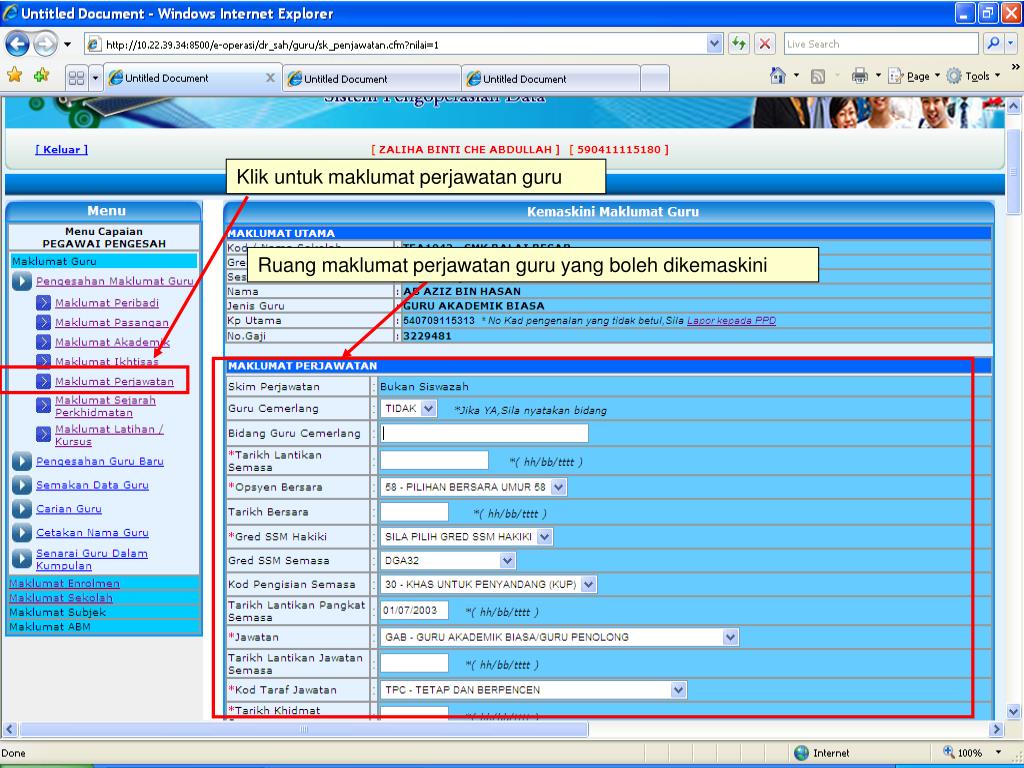Open the Maklumat Perjawatan link
Image resolution: width=1024 pixels, height=768 pixels.
(x=114, y=381)
